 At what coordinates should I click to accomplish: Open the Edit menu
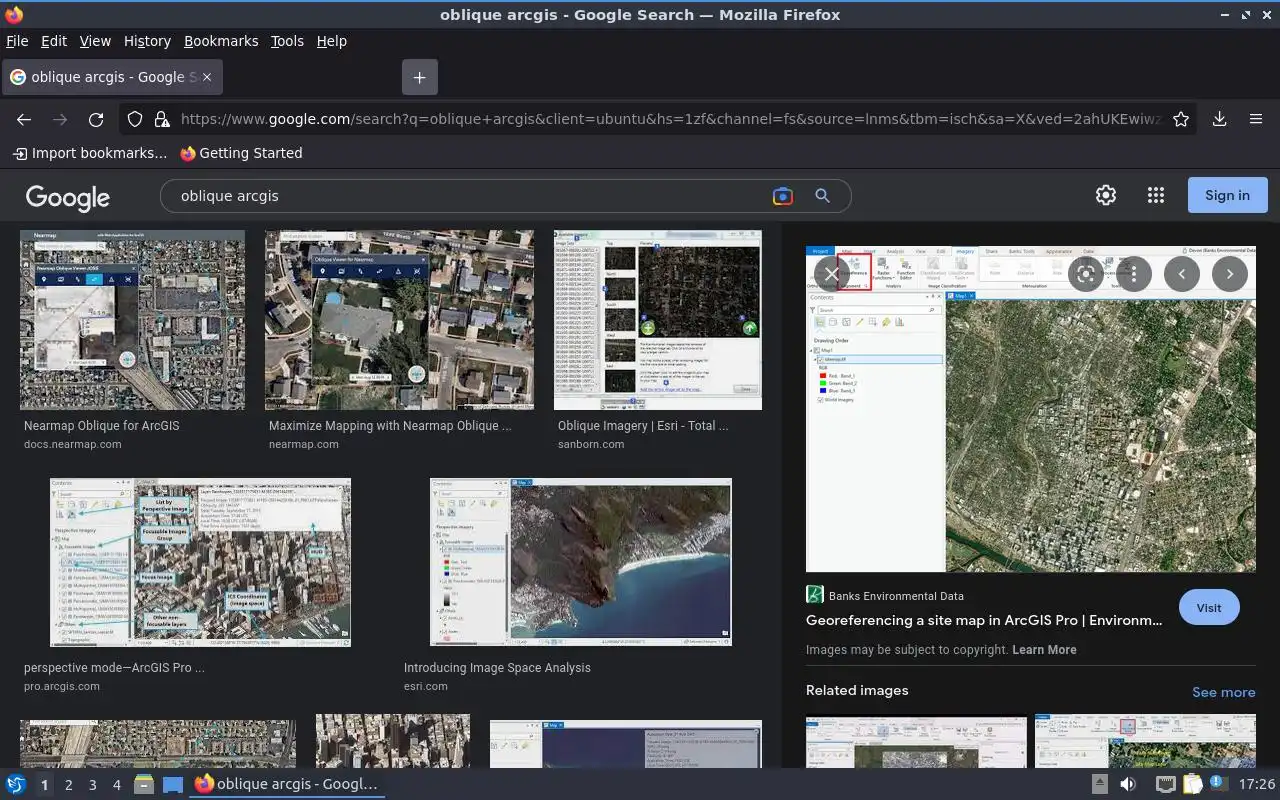[54, 41]
